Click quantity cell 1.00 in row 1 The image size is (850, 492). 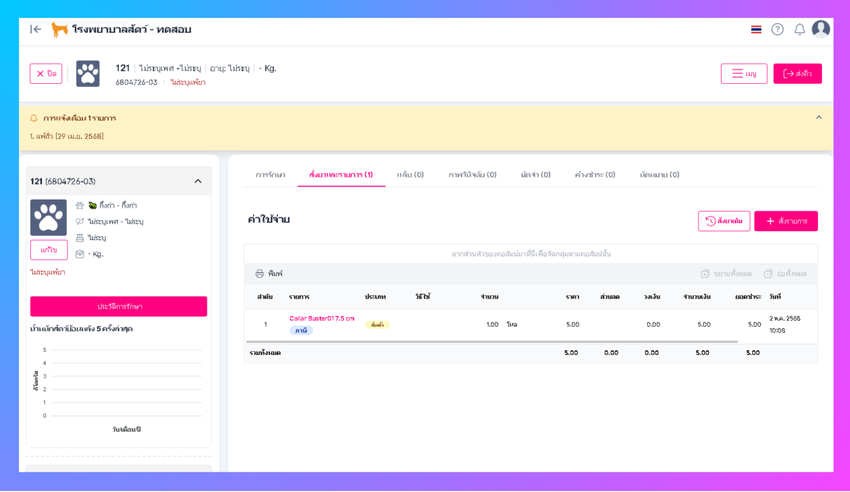click(492, 325)
